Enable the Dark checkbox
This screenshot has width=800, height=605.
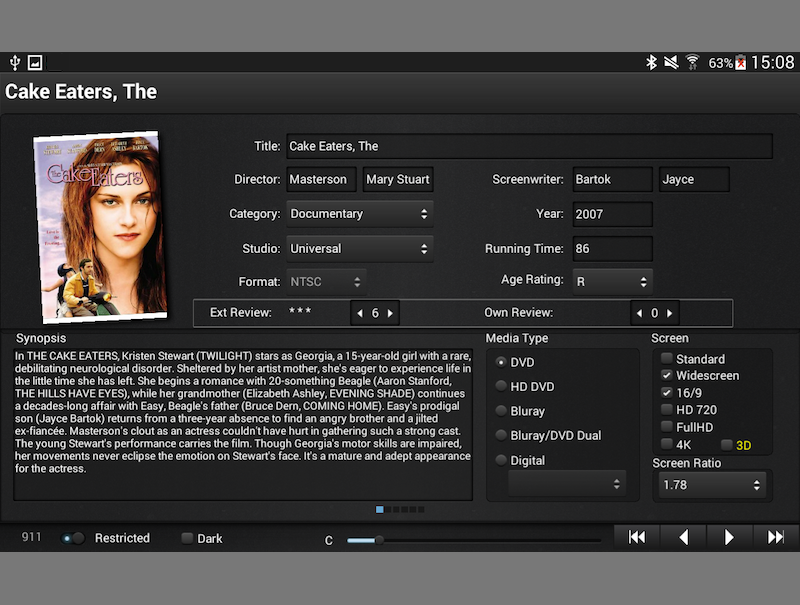tap(187, 538)
